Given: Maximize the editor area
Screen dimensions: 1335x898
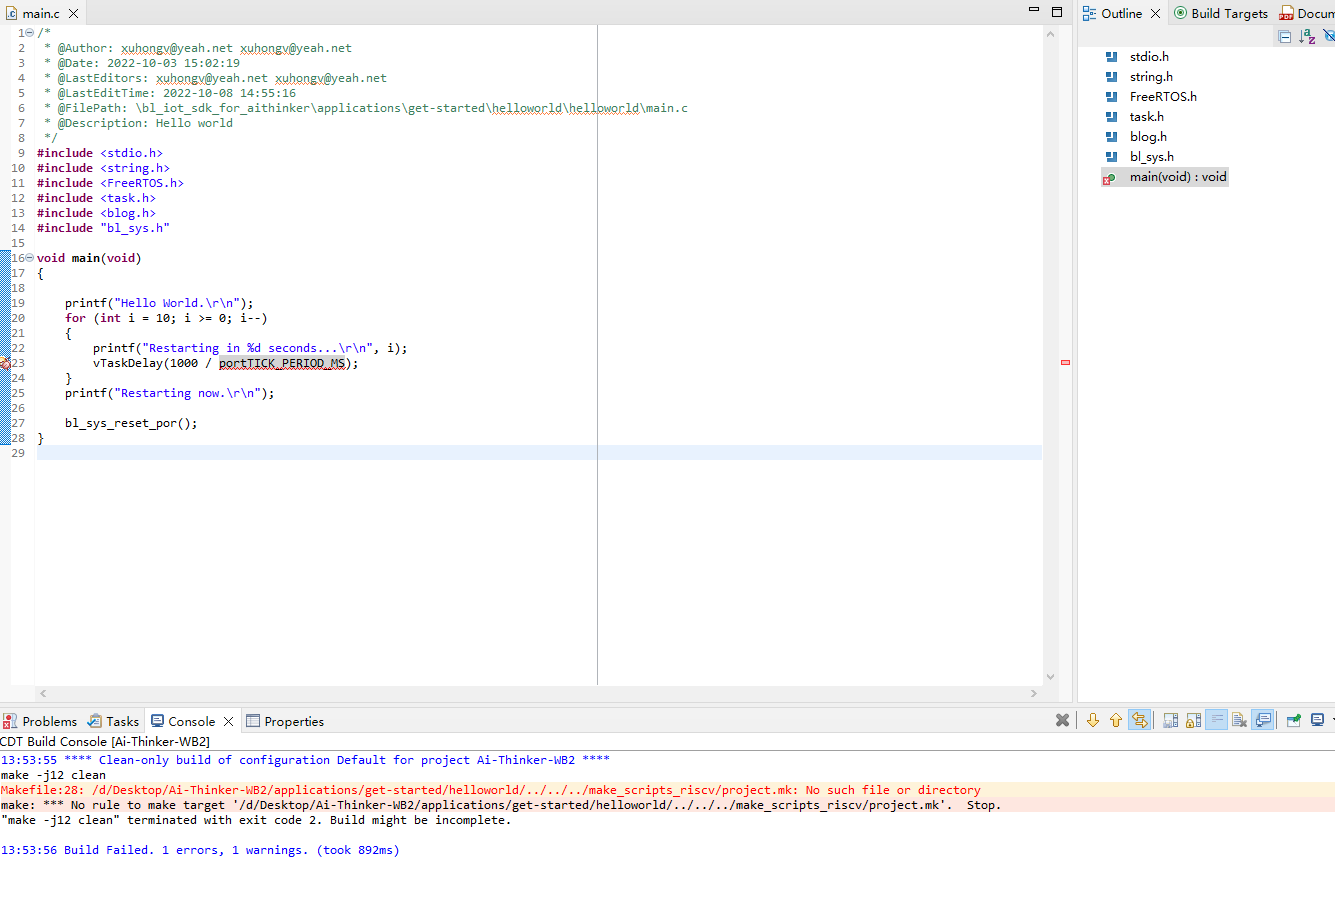Looking at the screenshot, I should point(1057,12).
